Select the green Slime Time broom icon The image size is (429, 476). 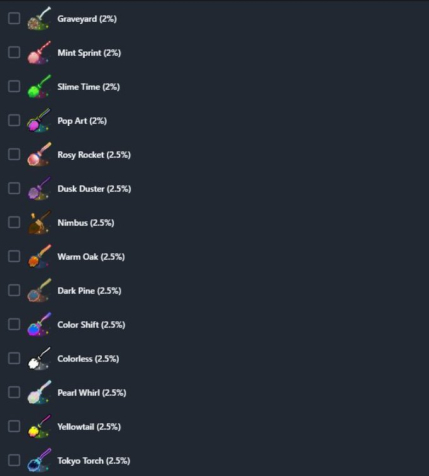click(x=39, y=87)
